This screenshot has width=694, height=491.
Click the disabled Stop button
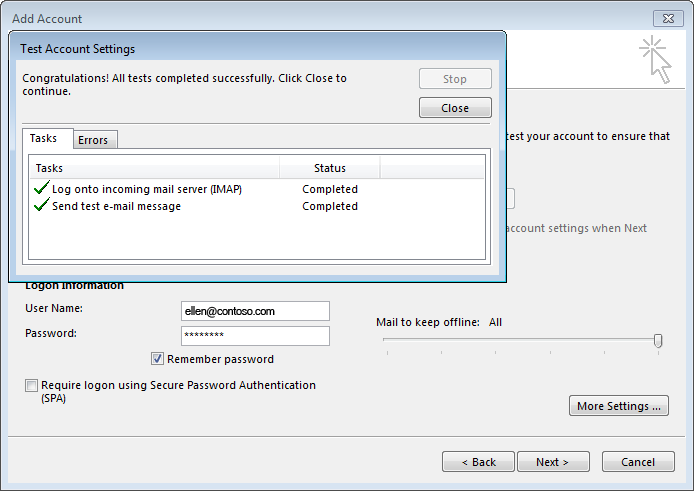(455, 79)
